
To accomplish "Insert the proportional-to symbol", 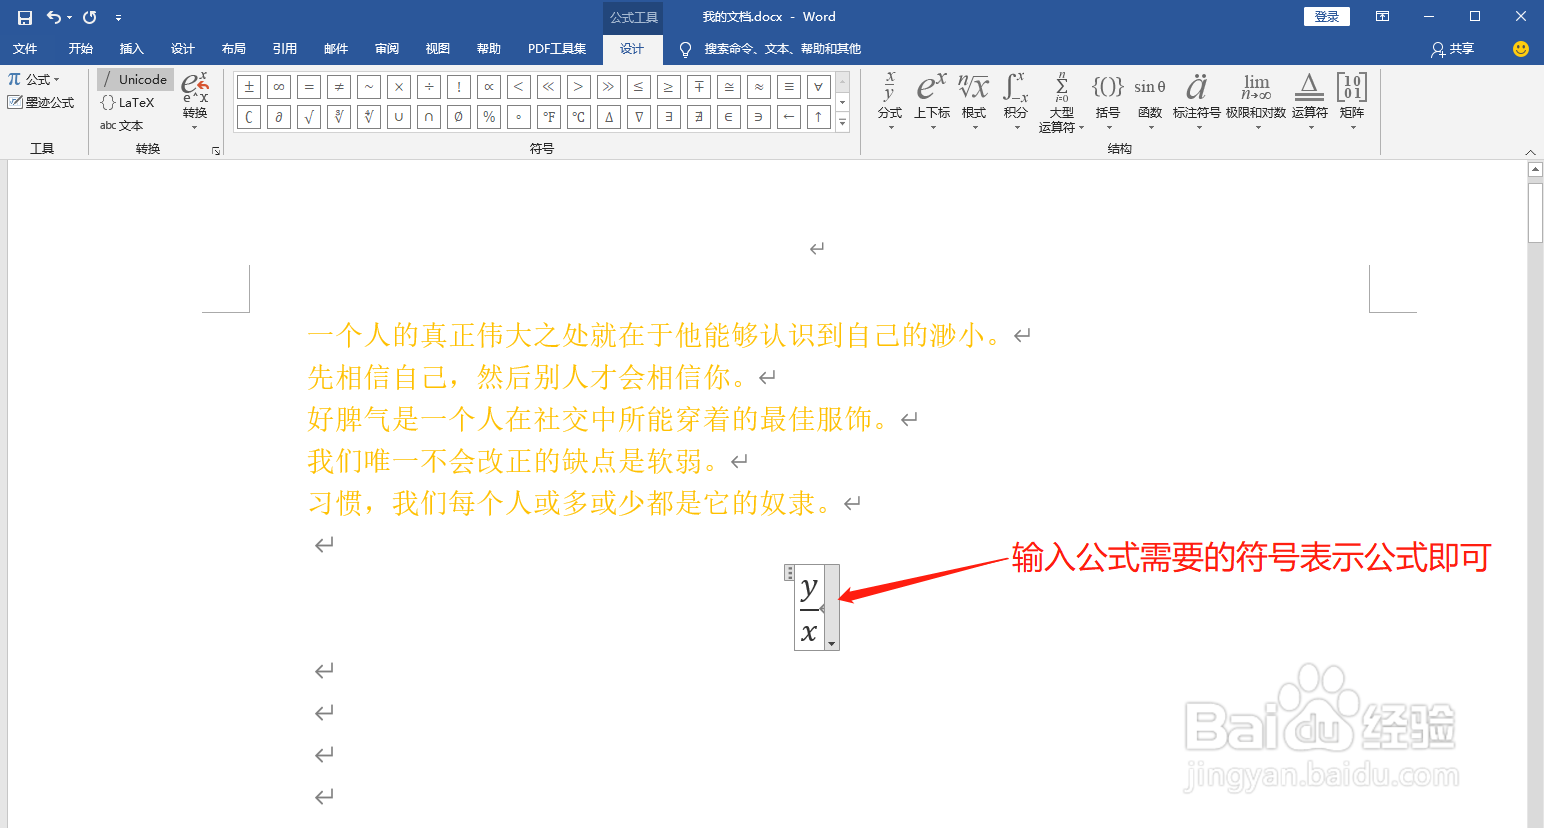I will pyautogui.click(x=489, y=87).
